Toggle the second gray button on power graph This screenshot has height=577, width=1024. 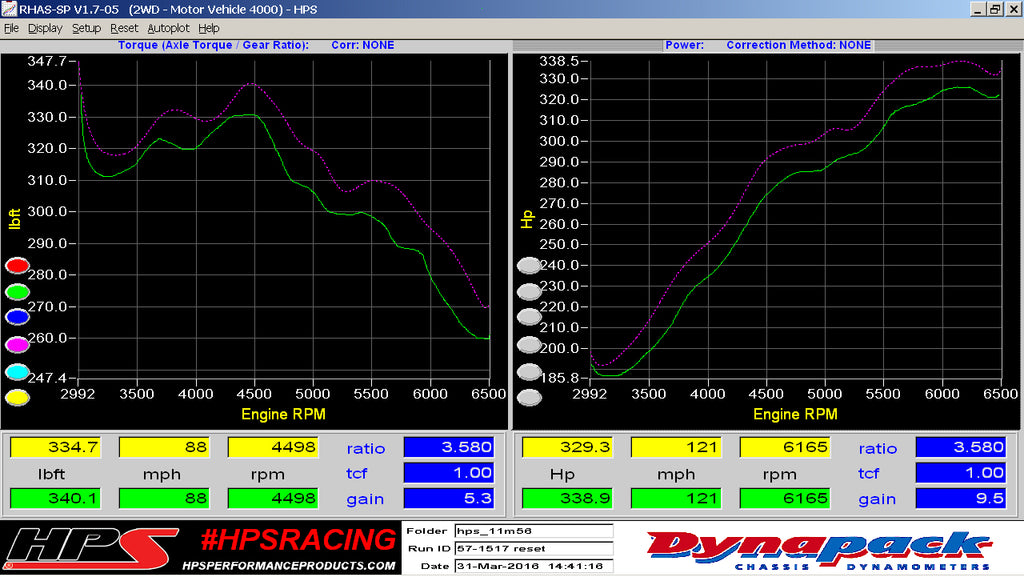pos(530,291)
